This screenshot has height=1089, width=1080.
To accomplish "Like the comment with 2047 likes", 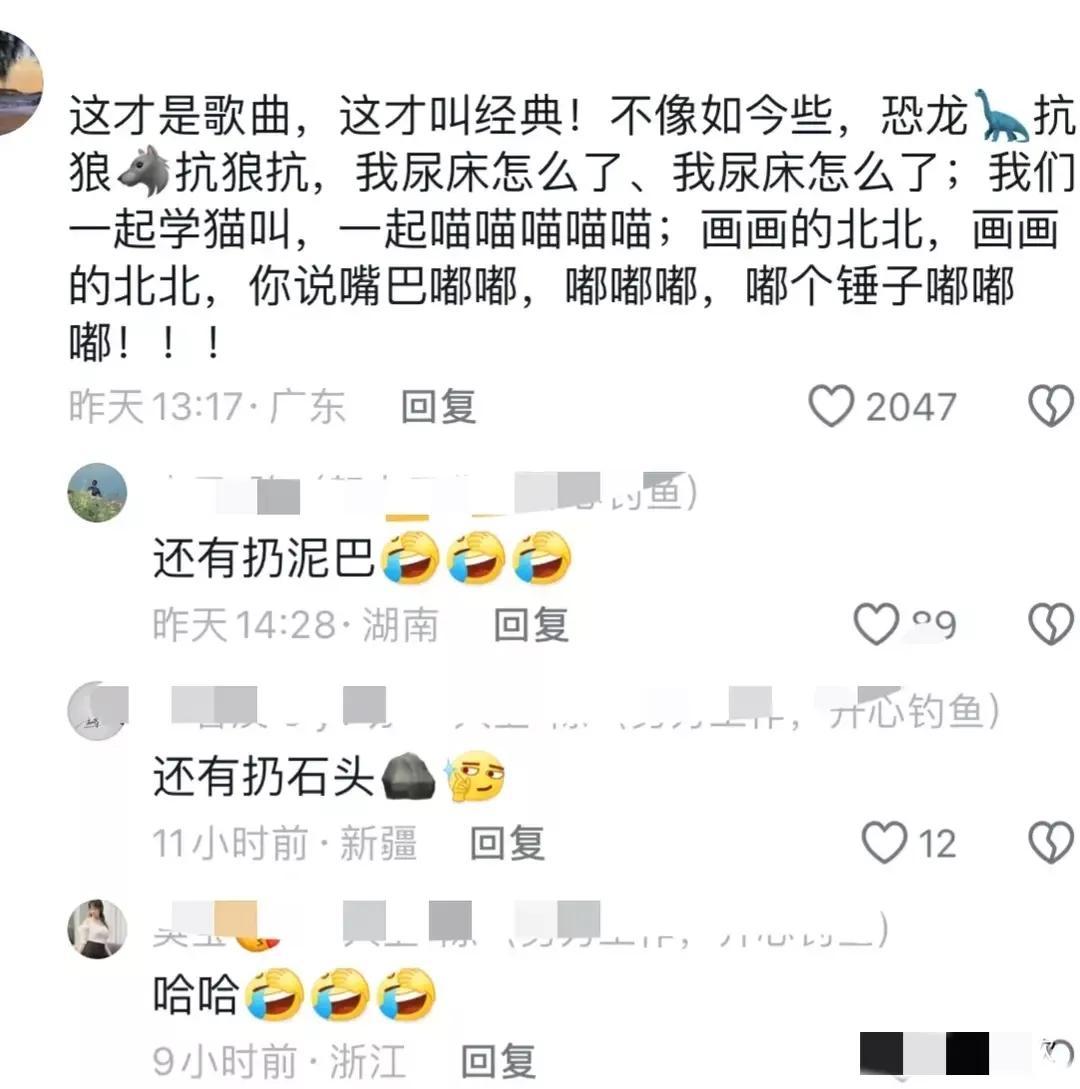I will 831,406.
